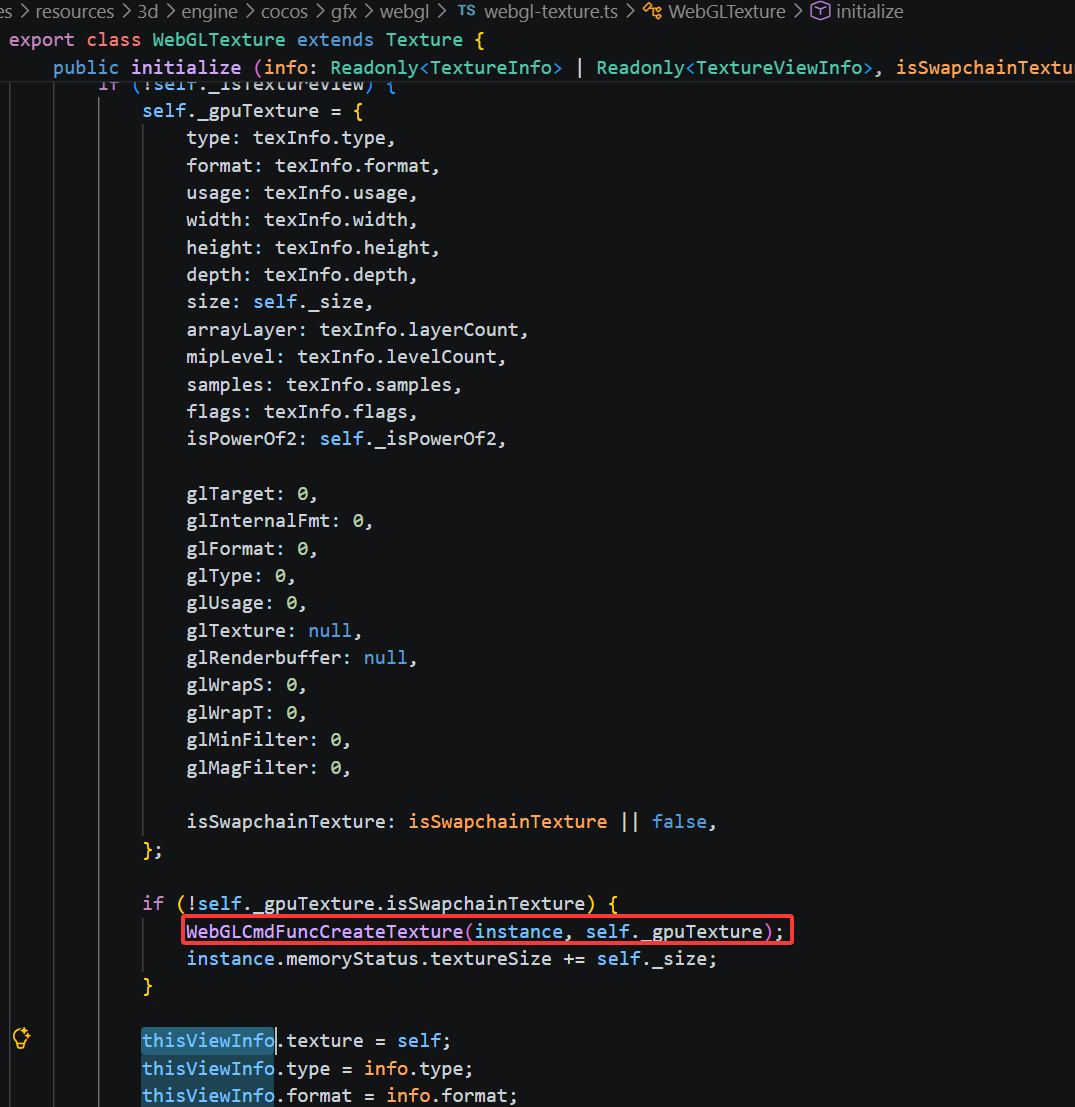Click the sticky 'export class WebGLTexture' line
Image resolution: width=1075 pixels, height=1107 pixels.
click(246, 40)
